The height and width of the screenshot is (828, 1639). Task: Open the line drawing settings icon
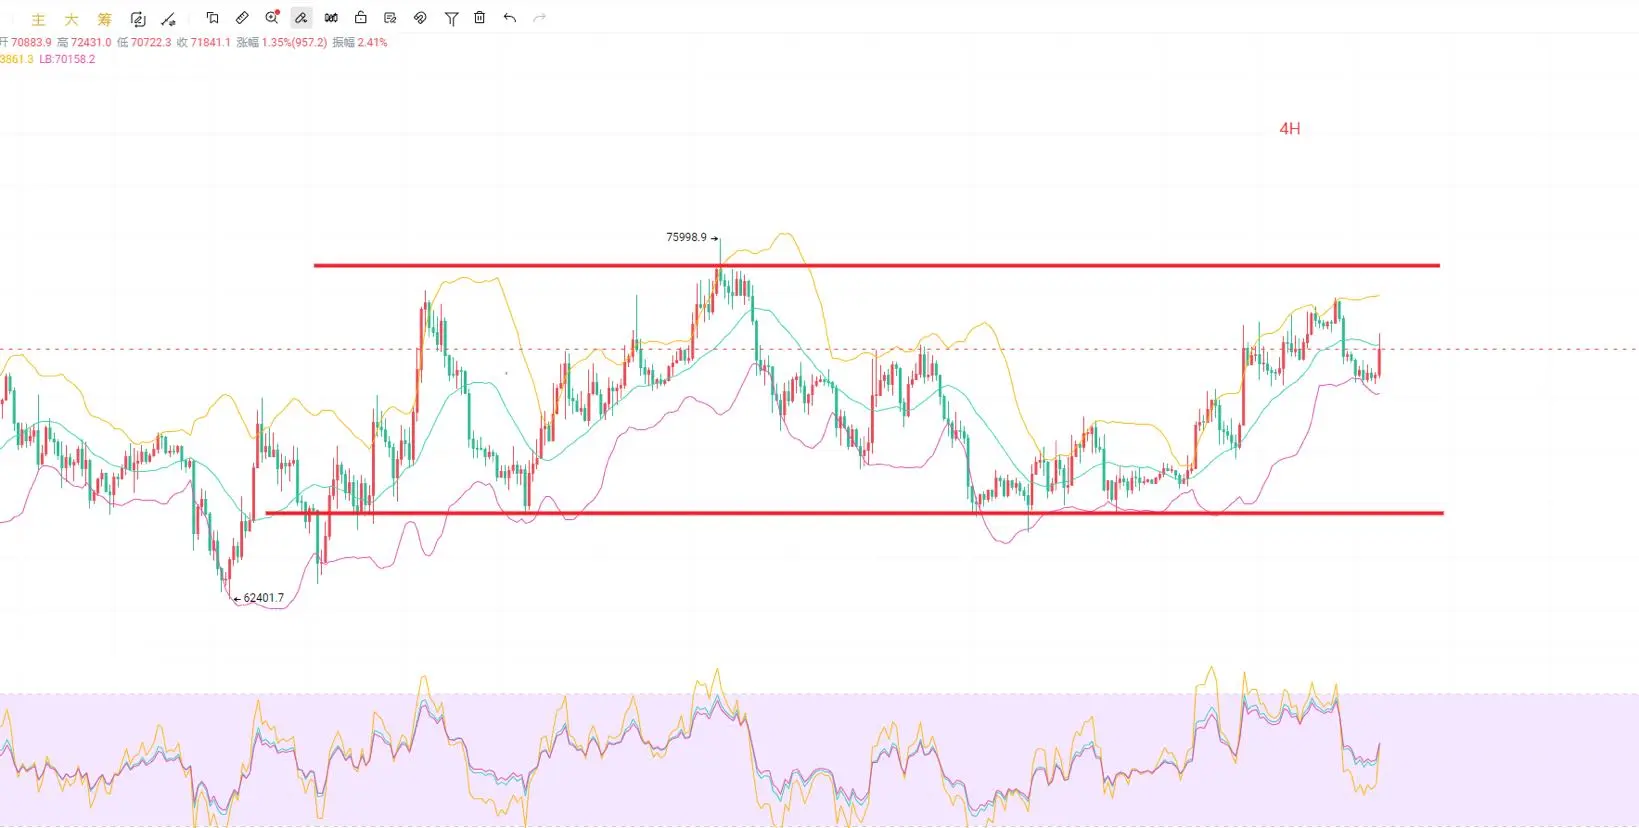169,19
